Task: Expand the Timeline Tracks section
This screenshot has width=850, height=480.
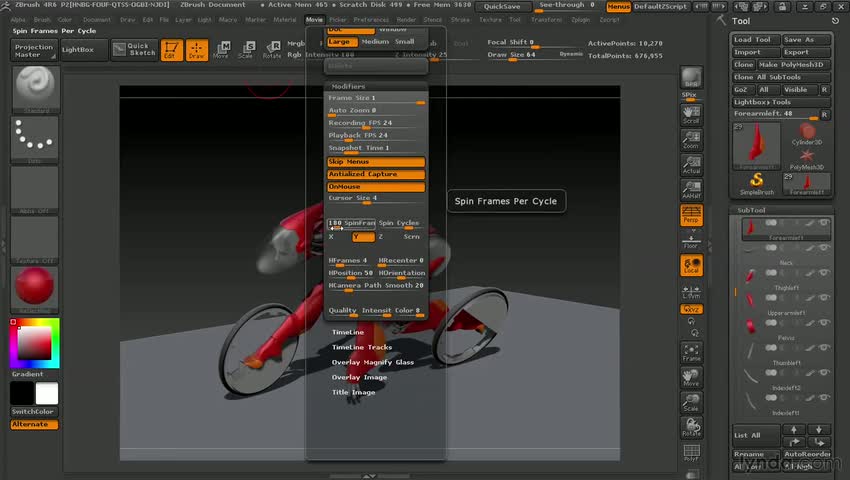Action: (x=362, y=347)
